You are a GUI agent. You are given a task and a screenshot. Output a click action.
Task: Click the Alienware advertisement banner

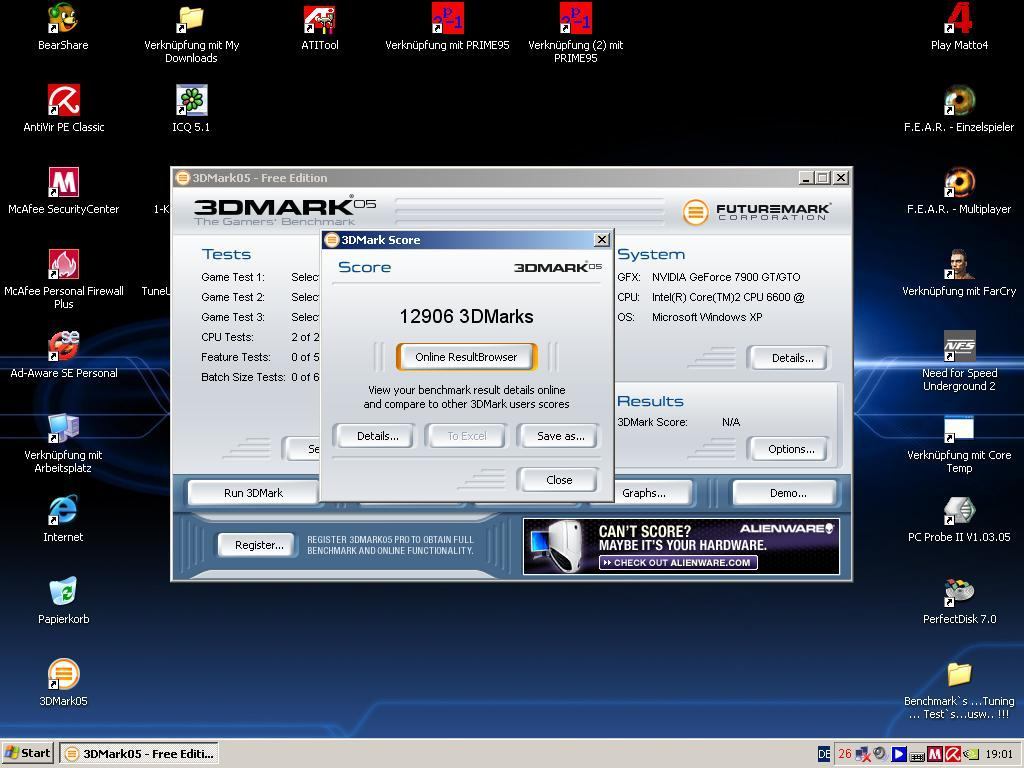[x=681, y=547]
